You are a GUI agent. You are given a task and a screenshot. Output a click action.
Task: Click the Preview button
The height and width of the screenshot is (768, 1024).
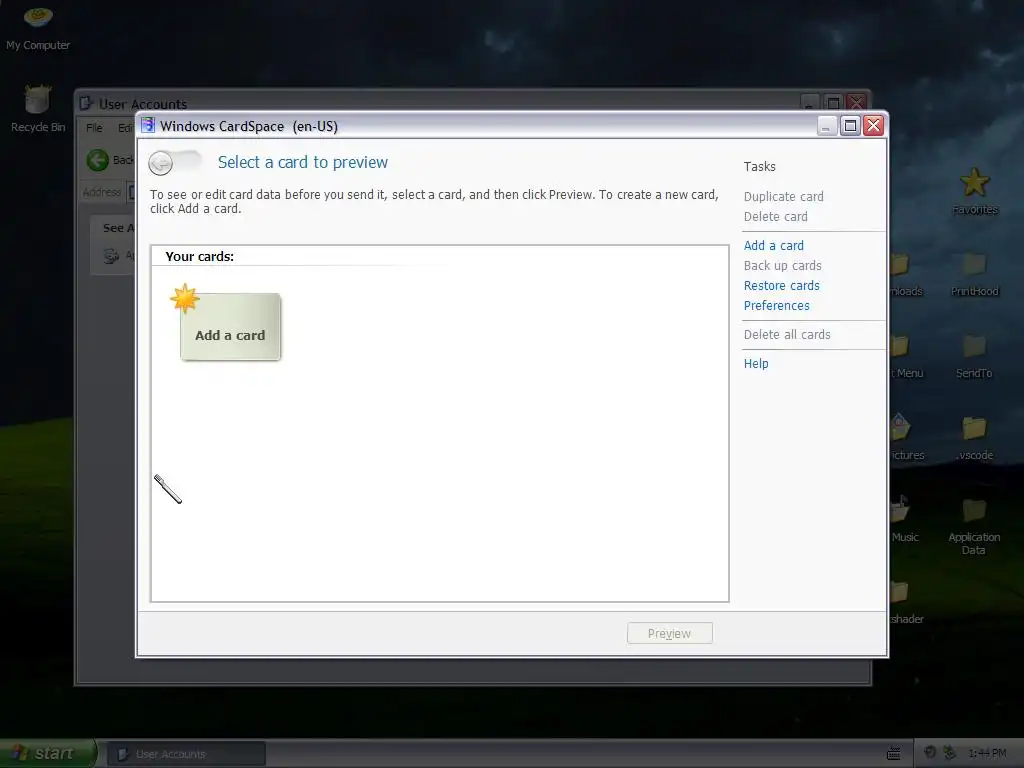coord(669,633)
